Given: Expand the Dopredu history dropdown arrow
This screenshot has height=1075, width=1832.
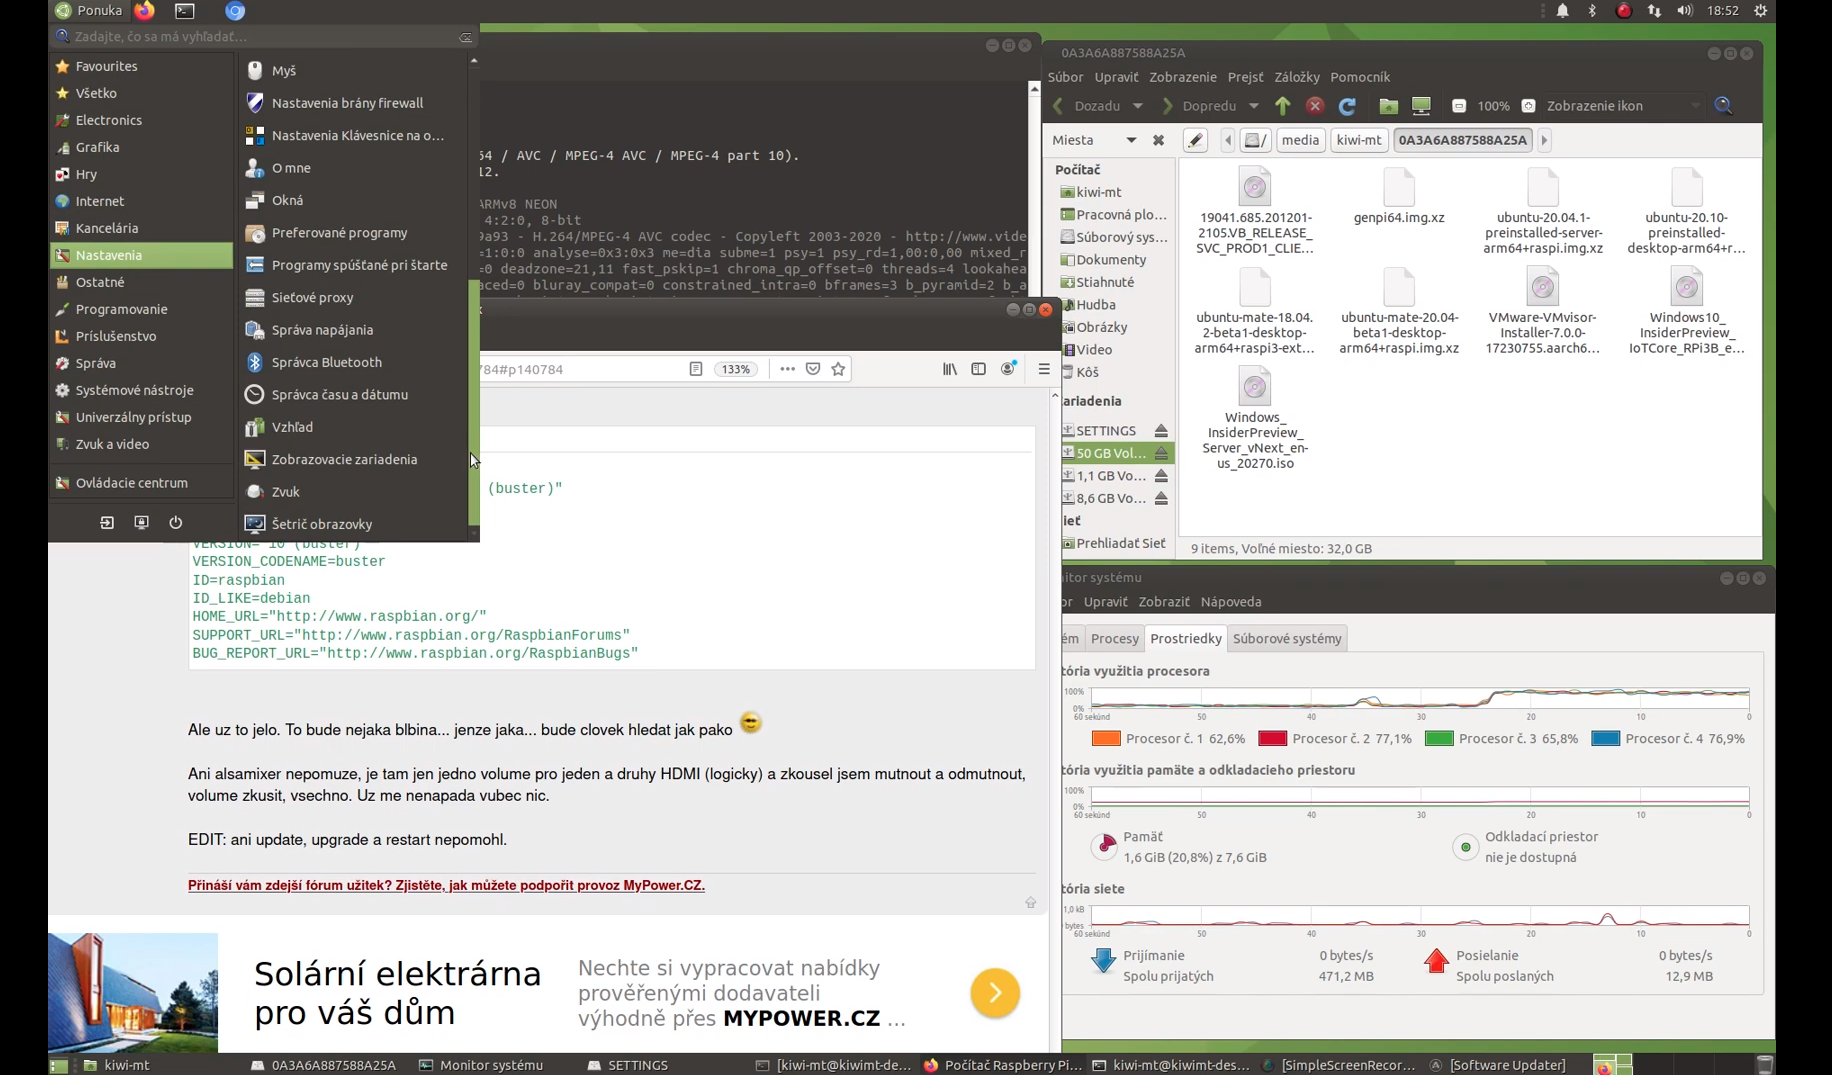Looking at the screenshot, I should pyautogui.click(x=1253, y=106).
